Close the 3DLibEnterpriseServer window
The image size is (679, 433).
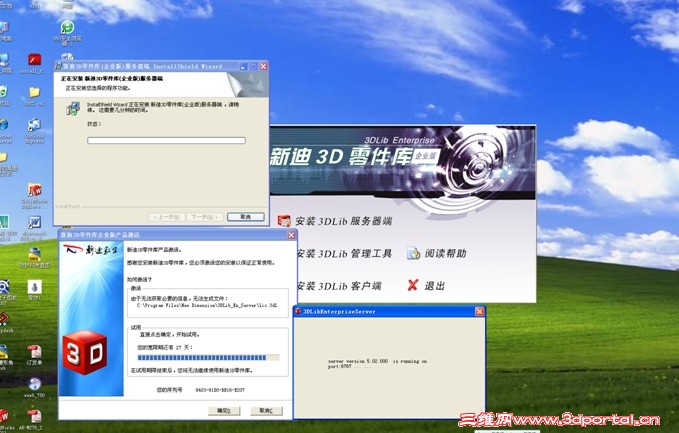tap(479, 311)
